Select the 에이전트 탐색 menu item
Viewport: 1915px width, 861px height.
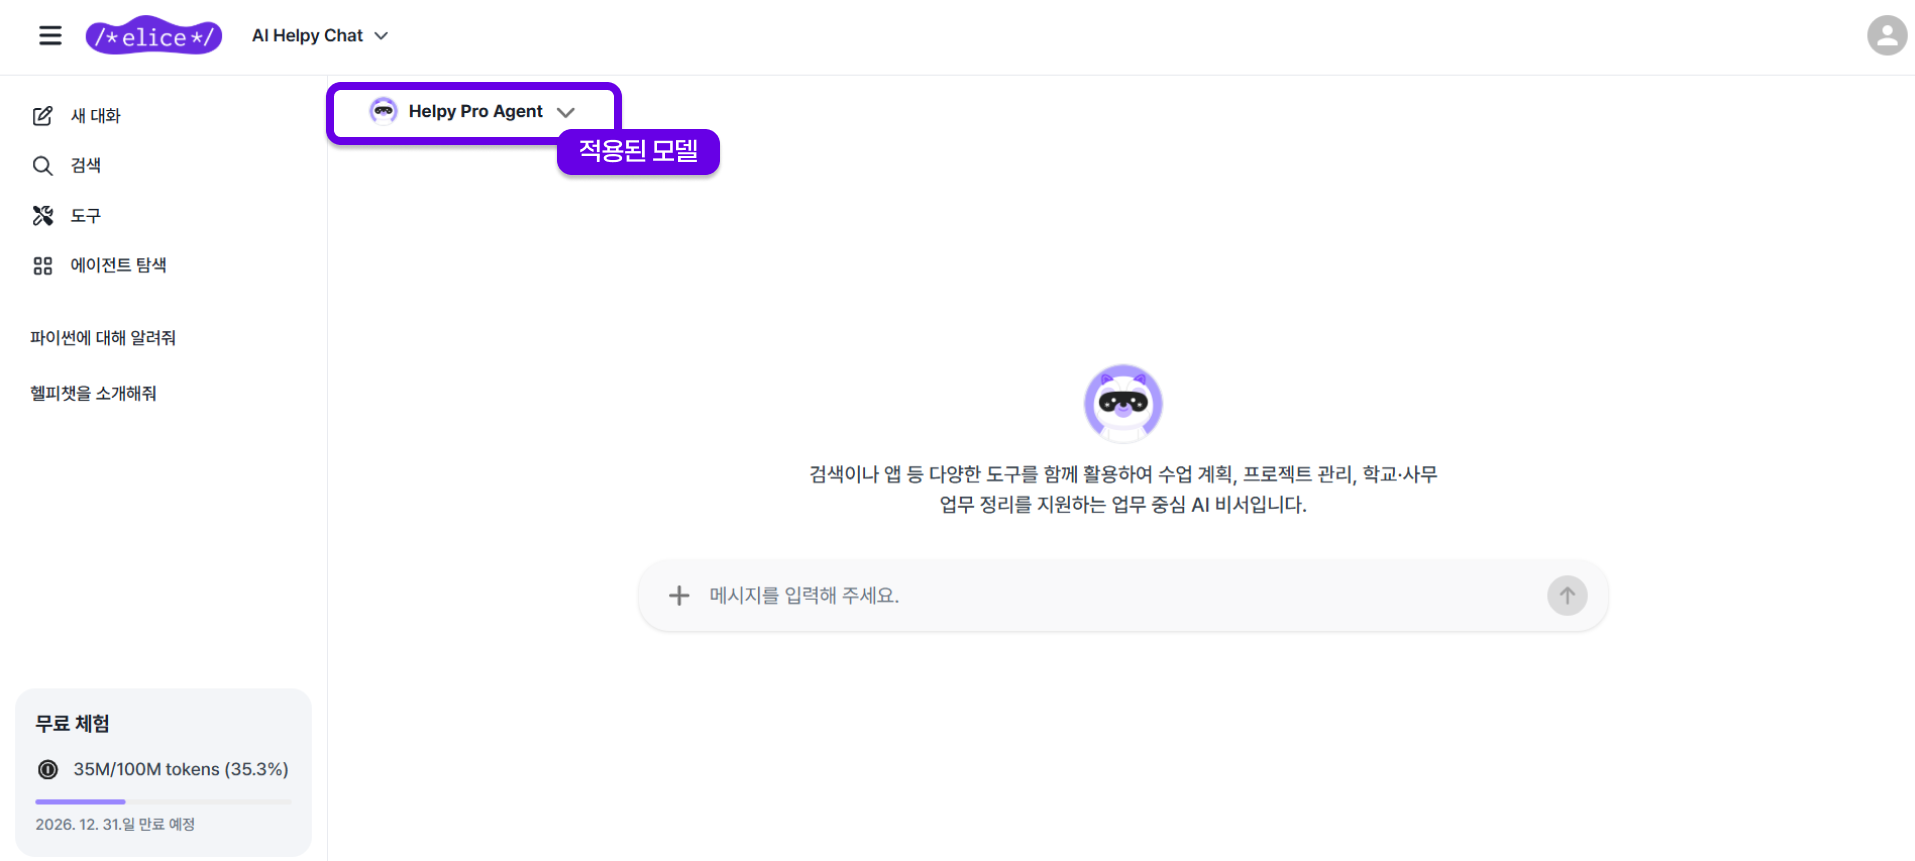(x=118, y=266)
